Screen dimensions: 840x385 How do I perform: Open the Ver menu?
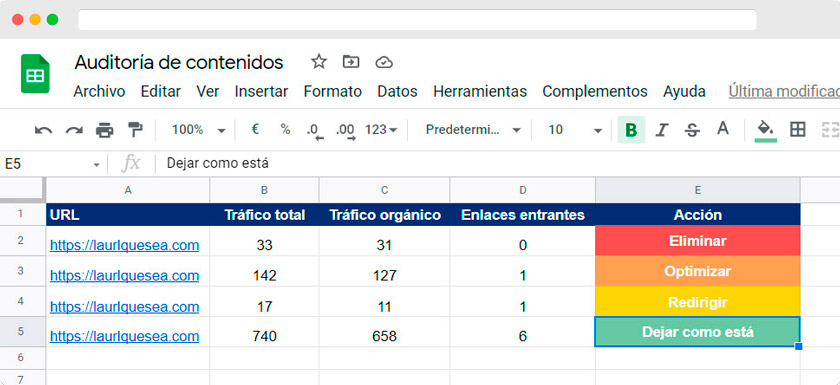208,92
